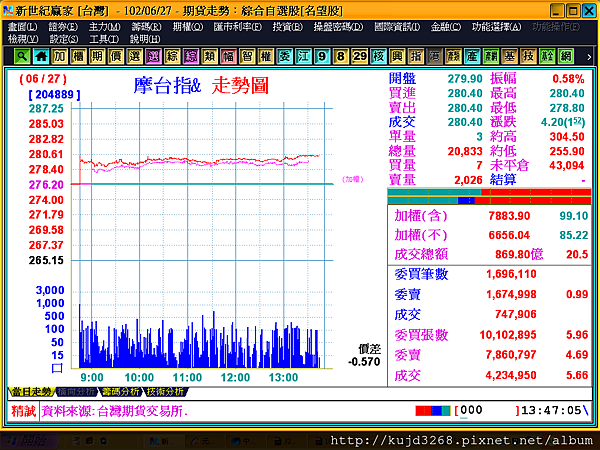Select the number 8 toolbar icon

[x=341, y=56]
